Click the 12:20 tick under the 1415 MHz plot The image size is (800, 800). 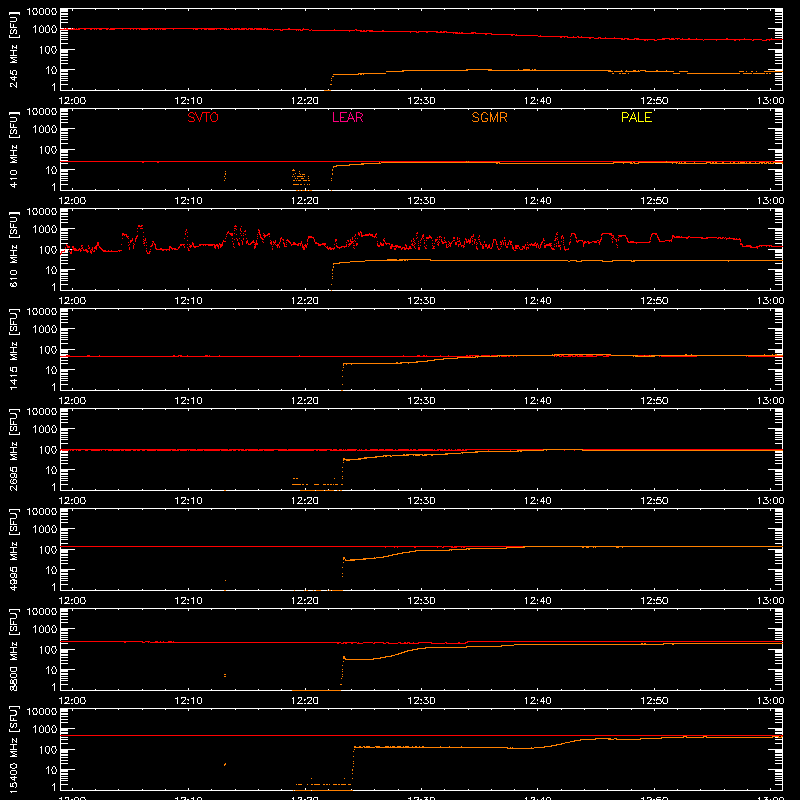pos(305,401)
